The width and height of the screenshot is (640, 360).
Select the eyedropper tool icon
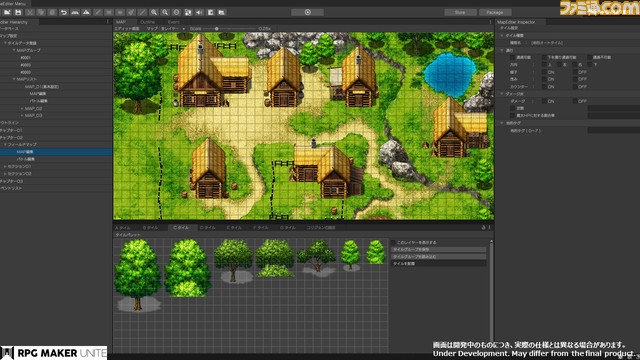(x=131, y=12)
